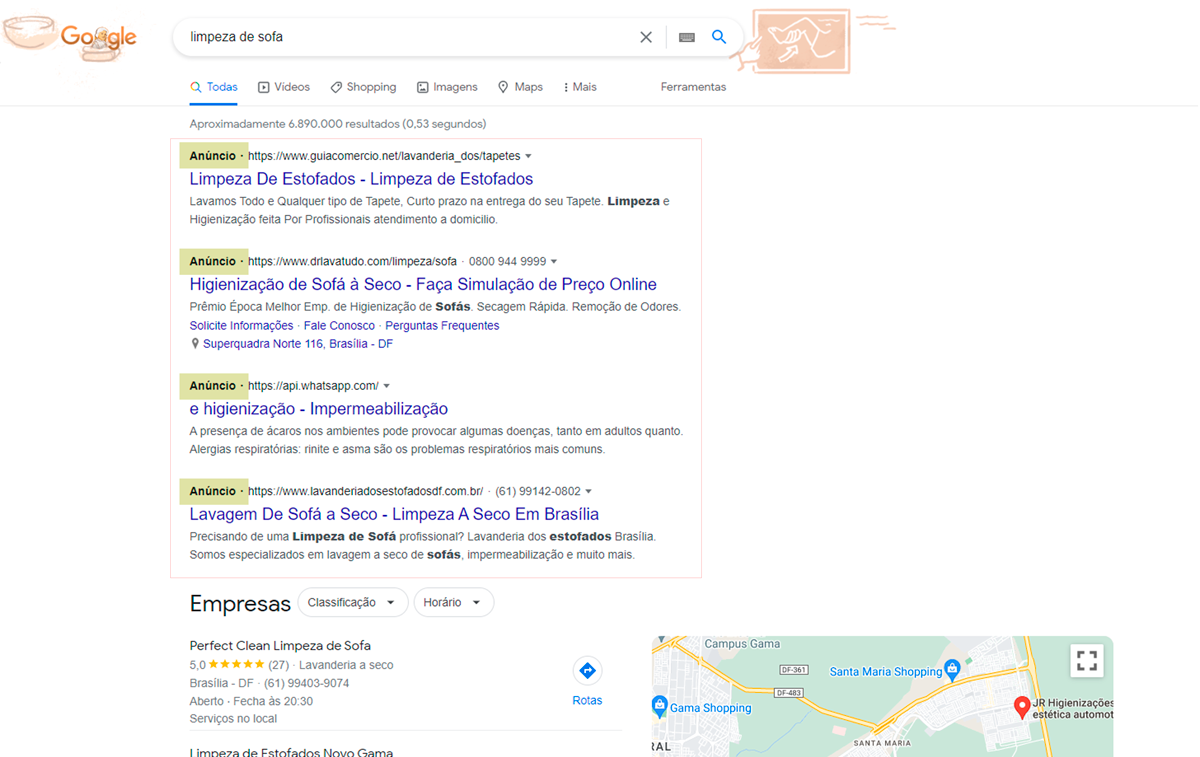Click inside the search input field
This screenshot has height=757, width=1200.
[x=400, y=36]
